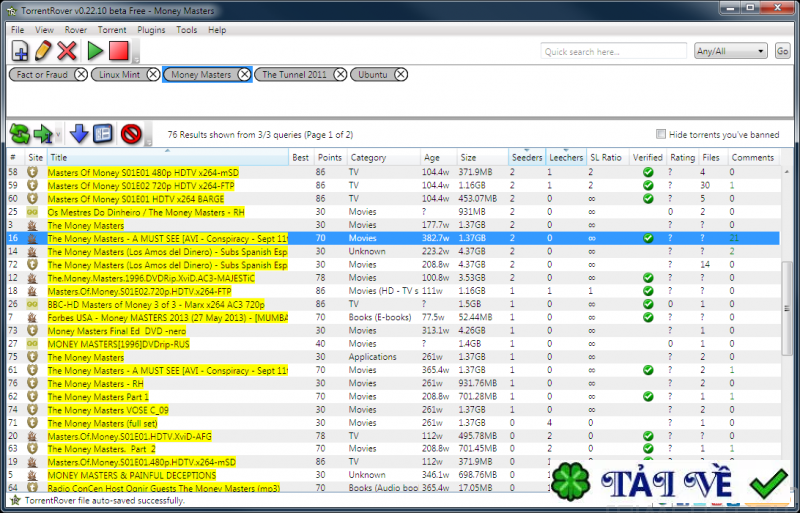Close the Fact or Fraud query tab
Viewport: 800px width, 513px height.
pyautogui.click(x=80, y=74)
